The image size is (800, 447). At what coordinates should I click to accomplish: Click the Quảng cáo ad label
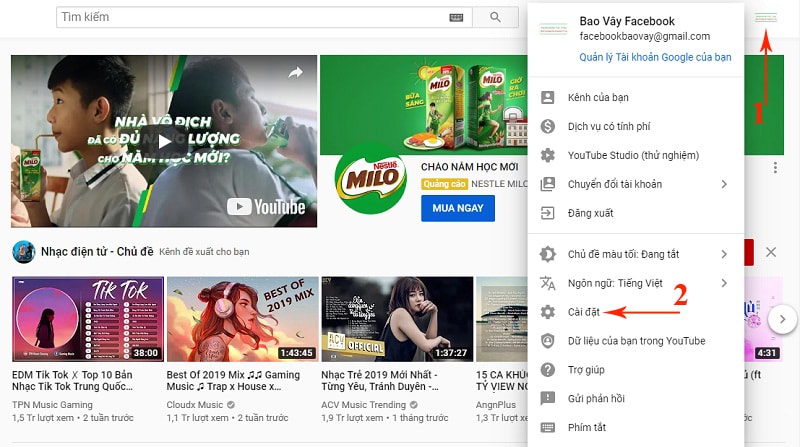(444, 184)
